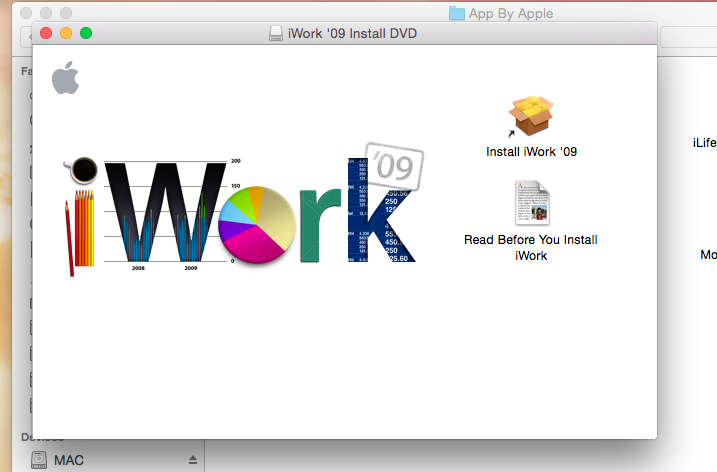Click the colorful pie chart graphic
This screenshot has width=717, height=472.
[256, 223]
